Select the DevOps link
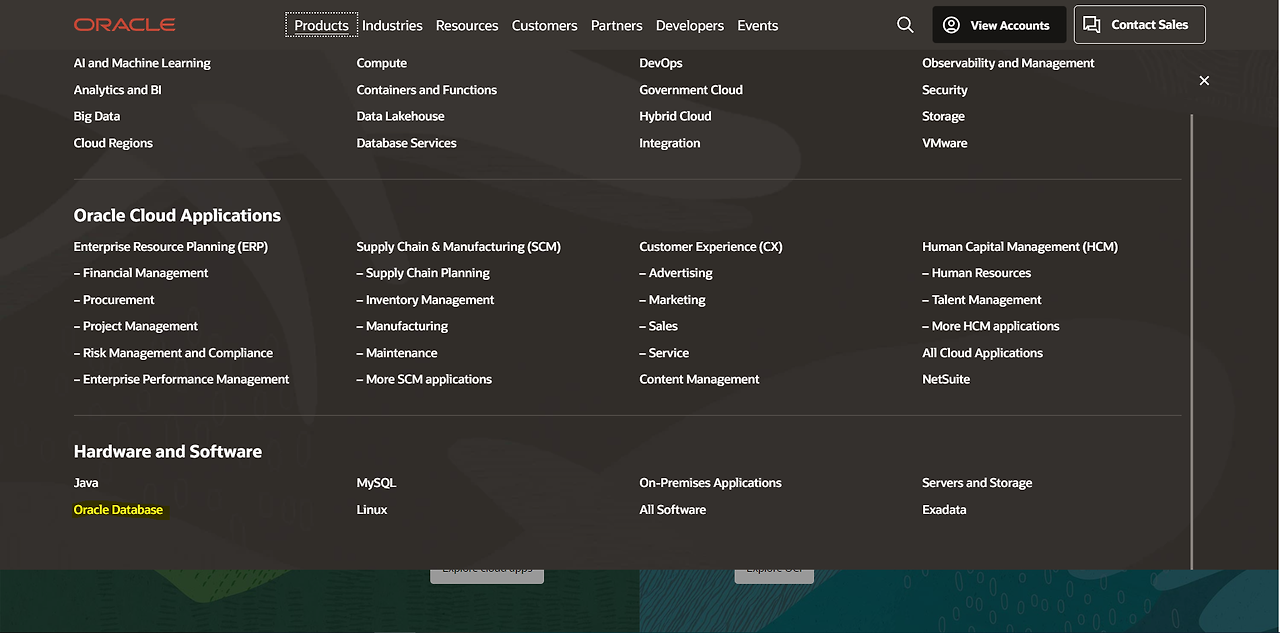Image resolution: width=1280 pixels, height=633 pixels. point(661,63)
